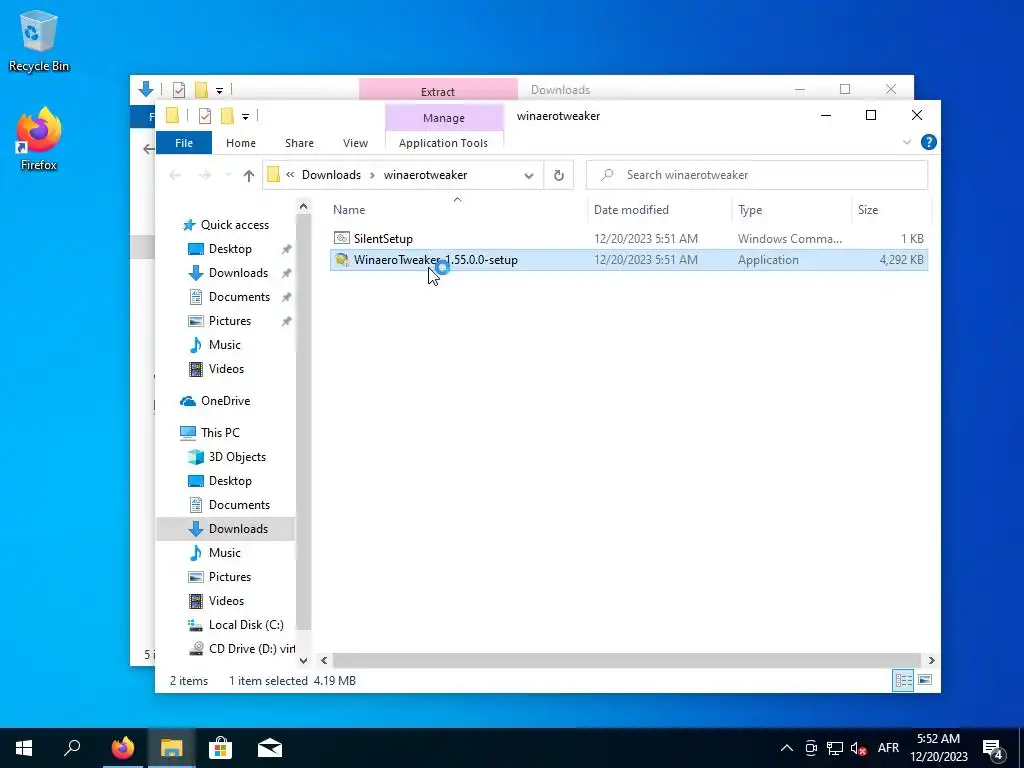Switch to the View ribbon tab
Image resolution: width=1024 pixels, height=768 pixels.
coord(355,143)
